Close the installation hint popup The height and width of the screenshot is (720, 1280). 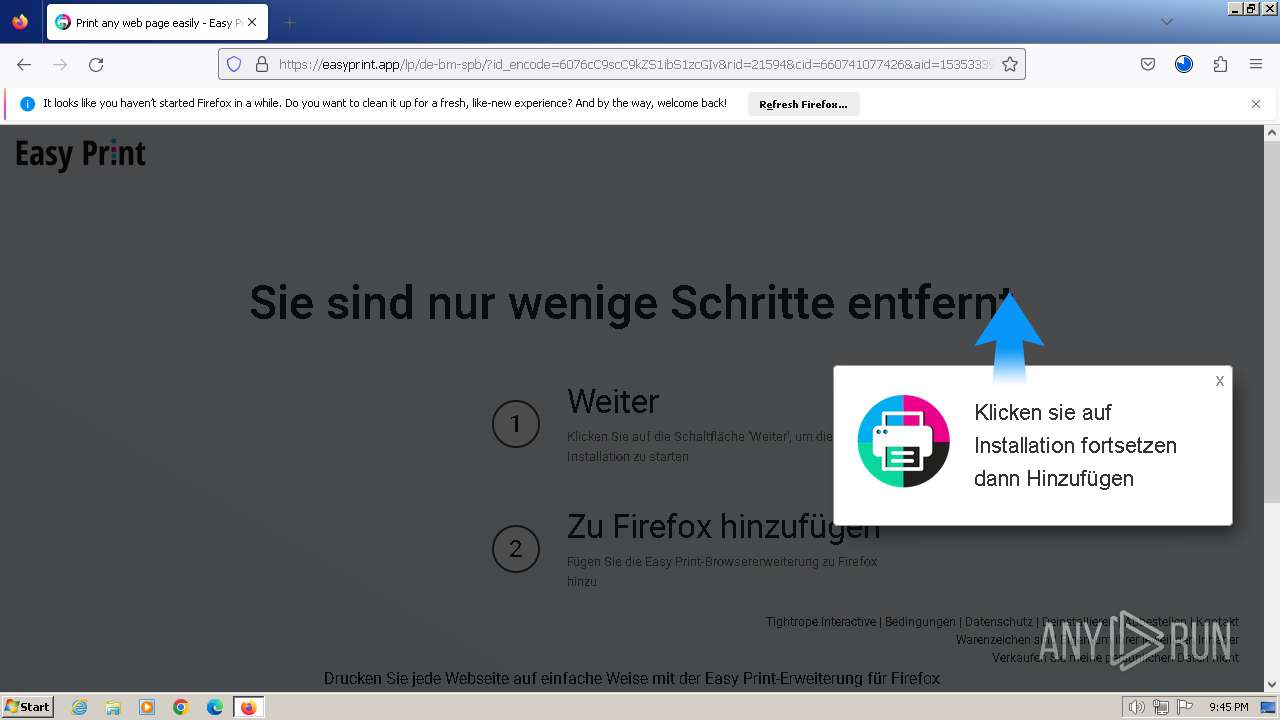(x=1220, y=381)
